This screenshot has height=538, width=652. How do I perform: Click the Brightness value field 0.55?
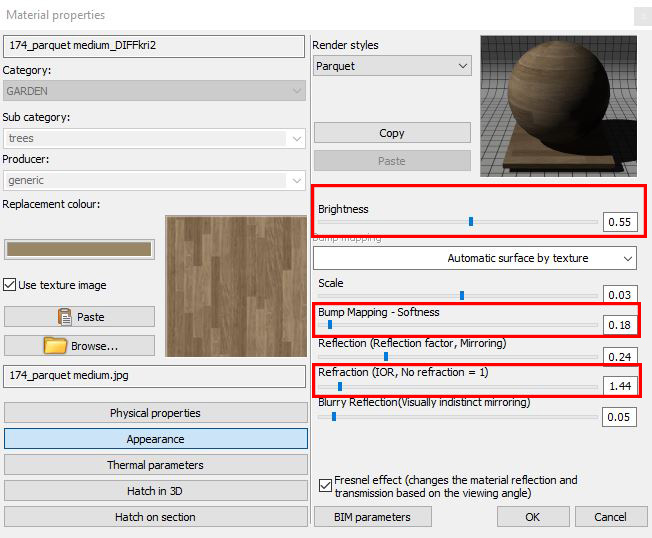(x=620, y=222)
